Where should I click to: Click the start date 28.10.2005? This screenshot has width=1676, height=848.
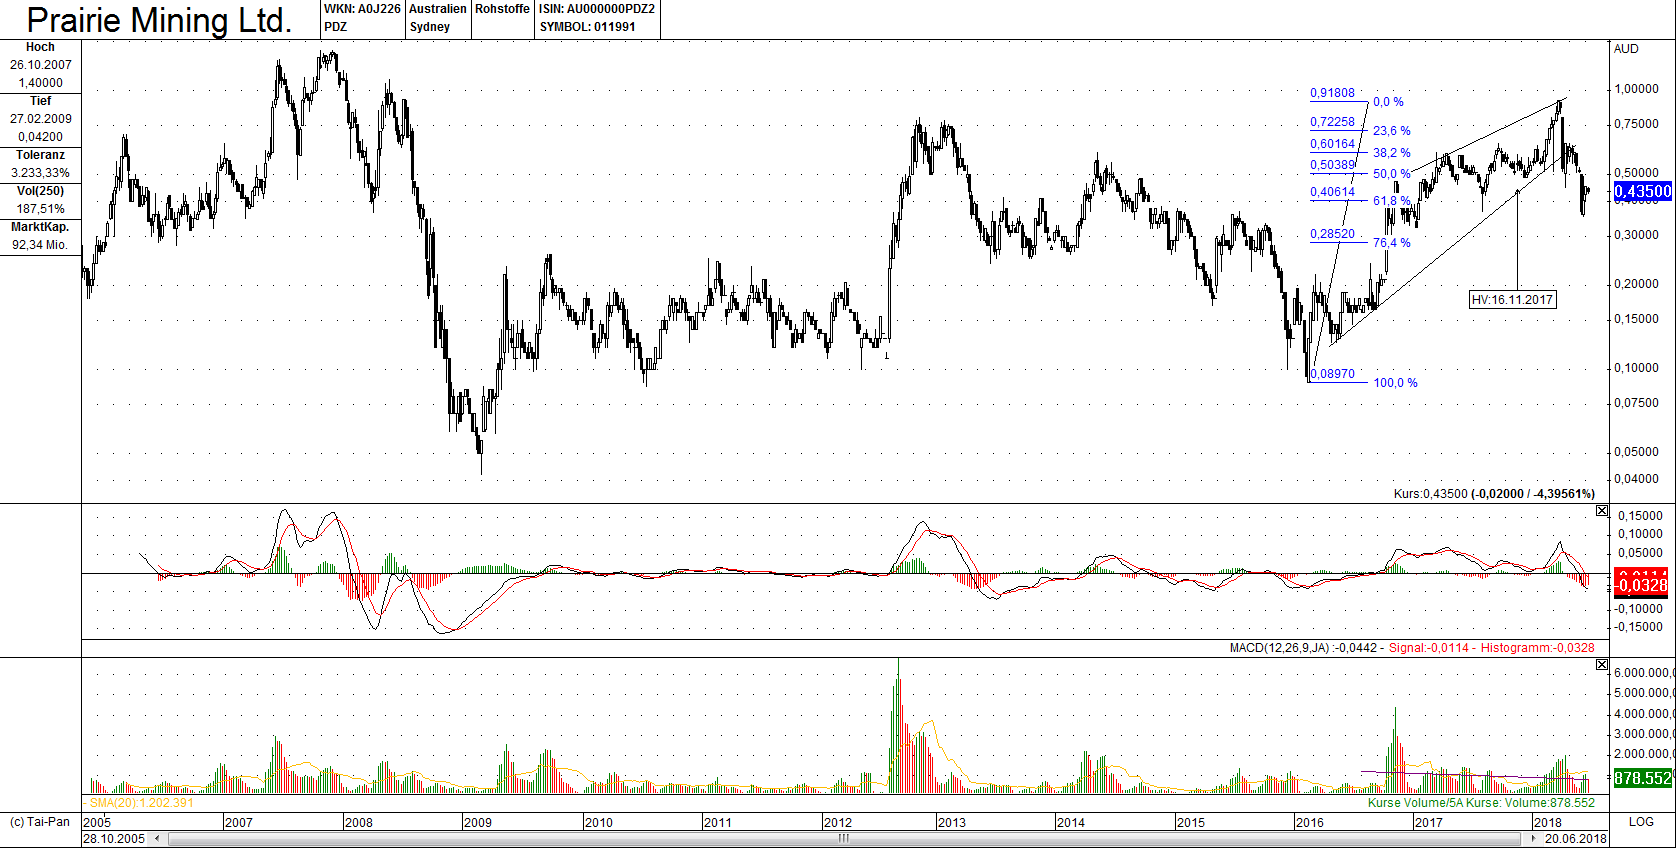click(x=114, y=839)
